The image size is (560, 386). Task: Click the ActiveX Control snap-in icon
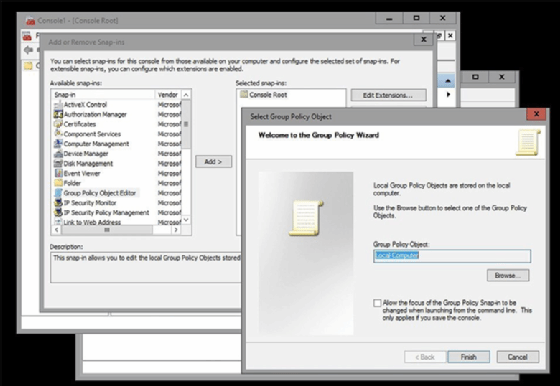pos(58,105)
